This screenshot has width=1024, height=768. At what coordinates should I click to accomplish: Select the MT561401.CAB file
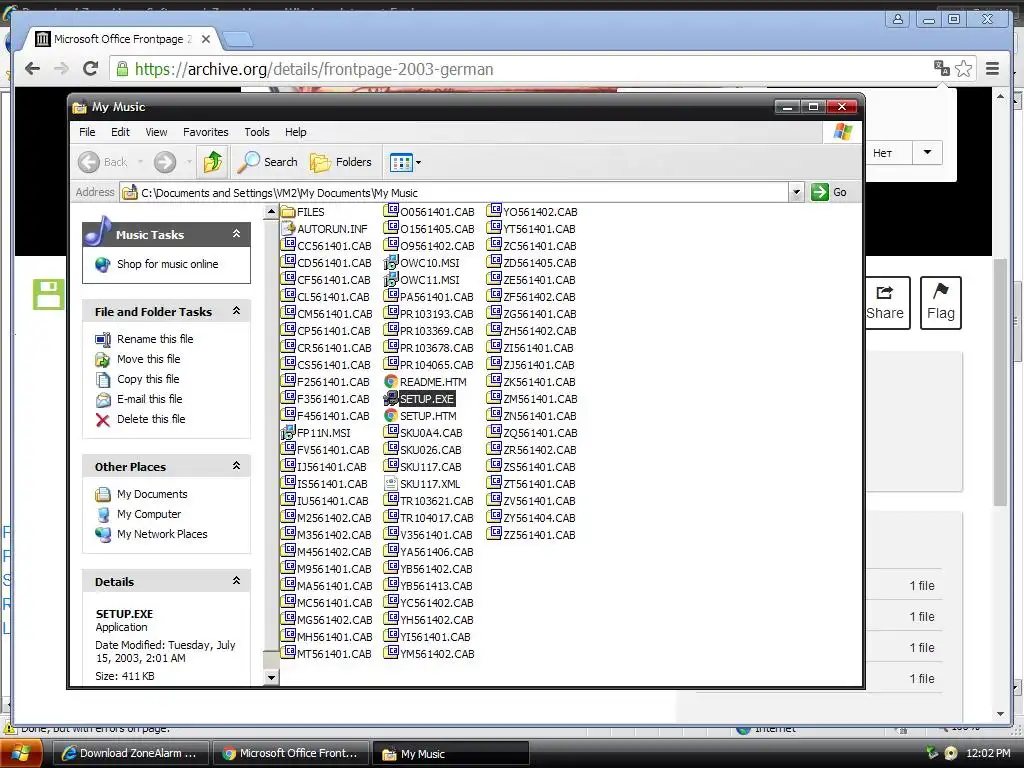[327, 654]
